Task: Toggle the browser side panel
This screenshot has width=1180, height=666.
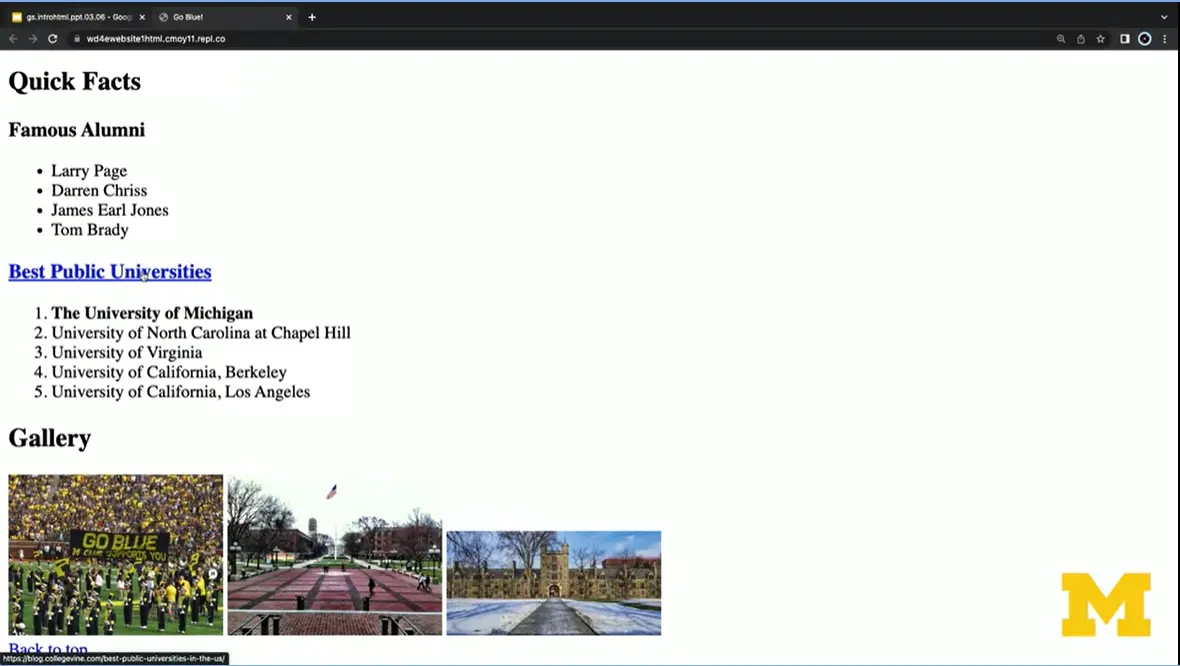Action: 1125,39
